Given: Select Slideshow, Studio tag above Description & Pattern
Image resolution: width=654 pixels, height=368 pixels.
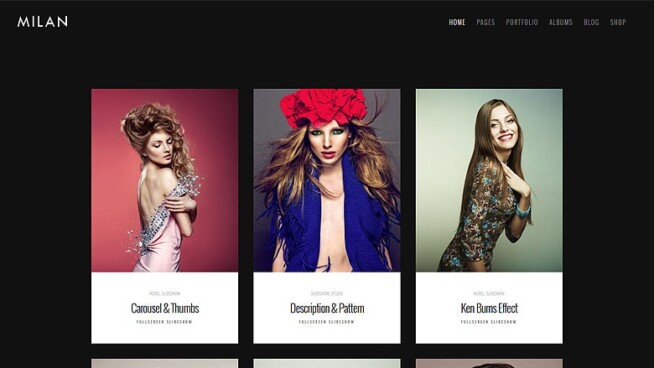Looking at the screenshot, I should coord(327,294).
